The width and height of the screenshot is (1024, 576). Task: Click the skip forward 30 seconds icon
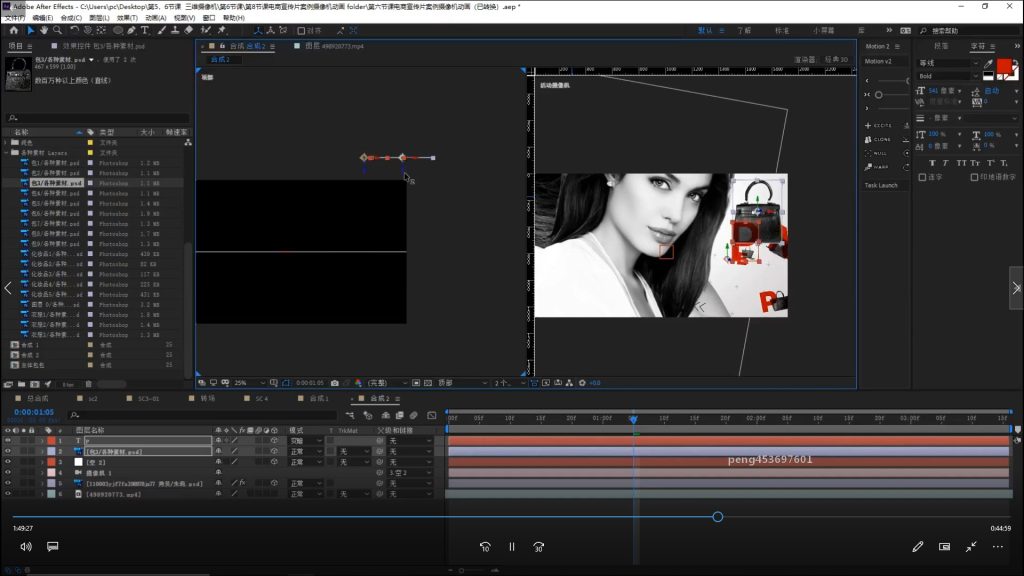click(x=538, y=547)
